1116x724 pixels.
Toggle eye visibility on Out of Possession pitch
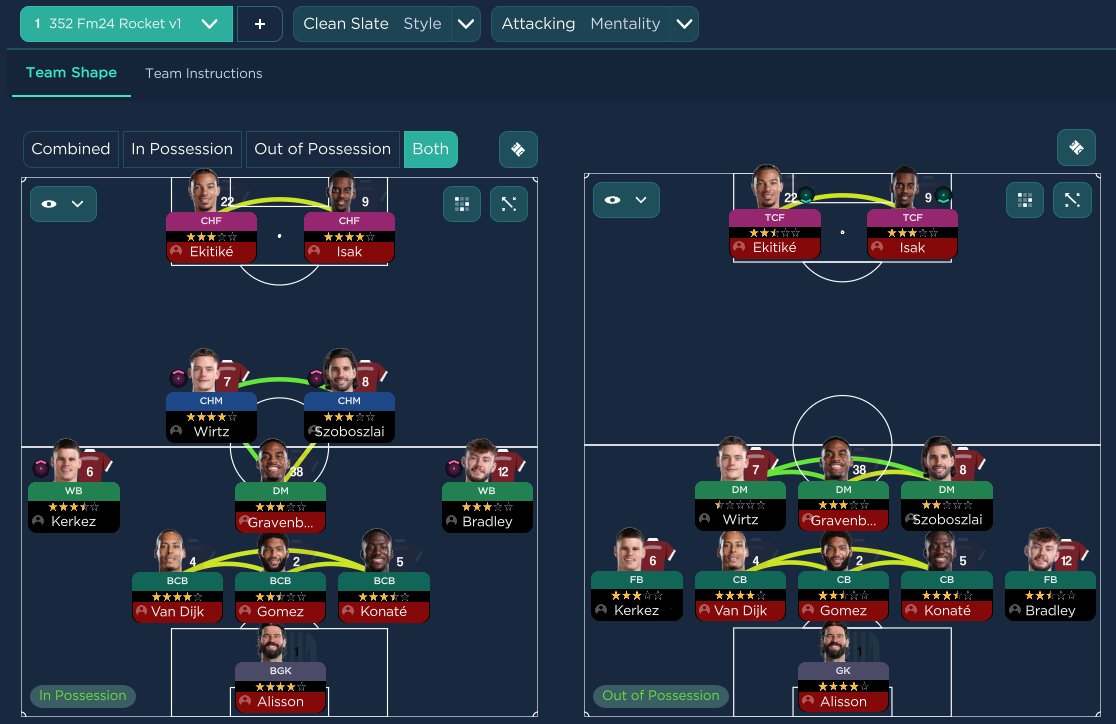(x=612, y=200)
